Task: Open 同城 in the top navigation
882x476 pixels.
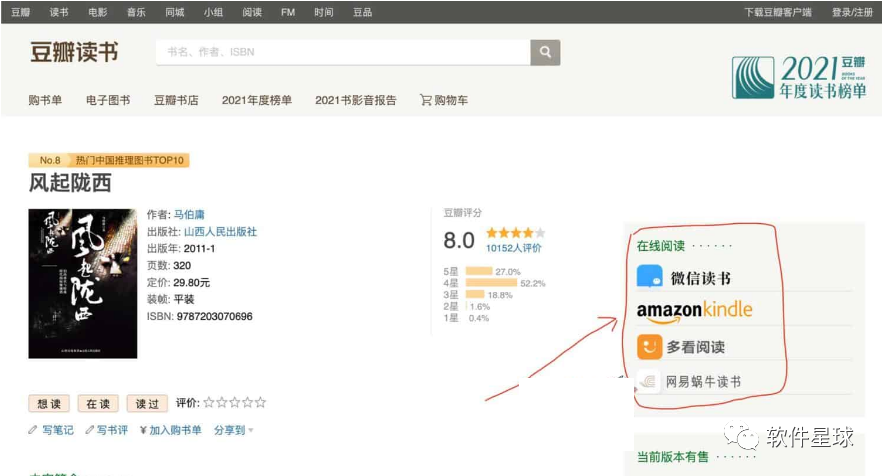Action: point(174,12)
